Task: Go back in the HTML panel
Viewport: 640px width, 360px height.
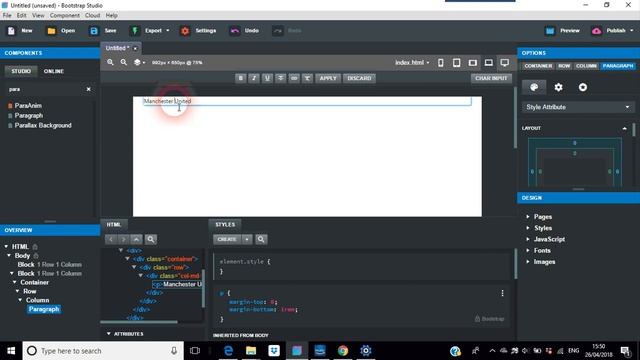Action: (x=111, y=239)
